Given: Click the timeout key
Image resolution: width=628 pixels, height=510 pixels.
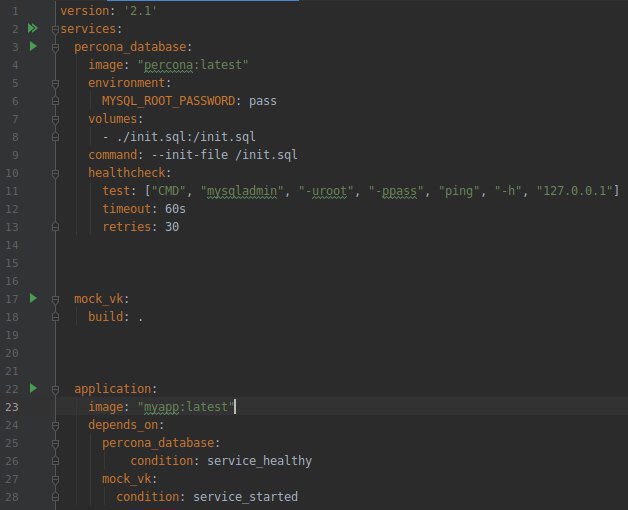Looking at the screenshot, I should [127, 209].
